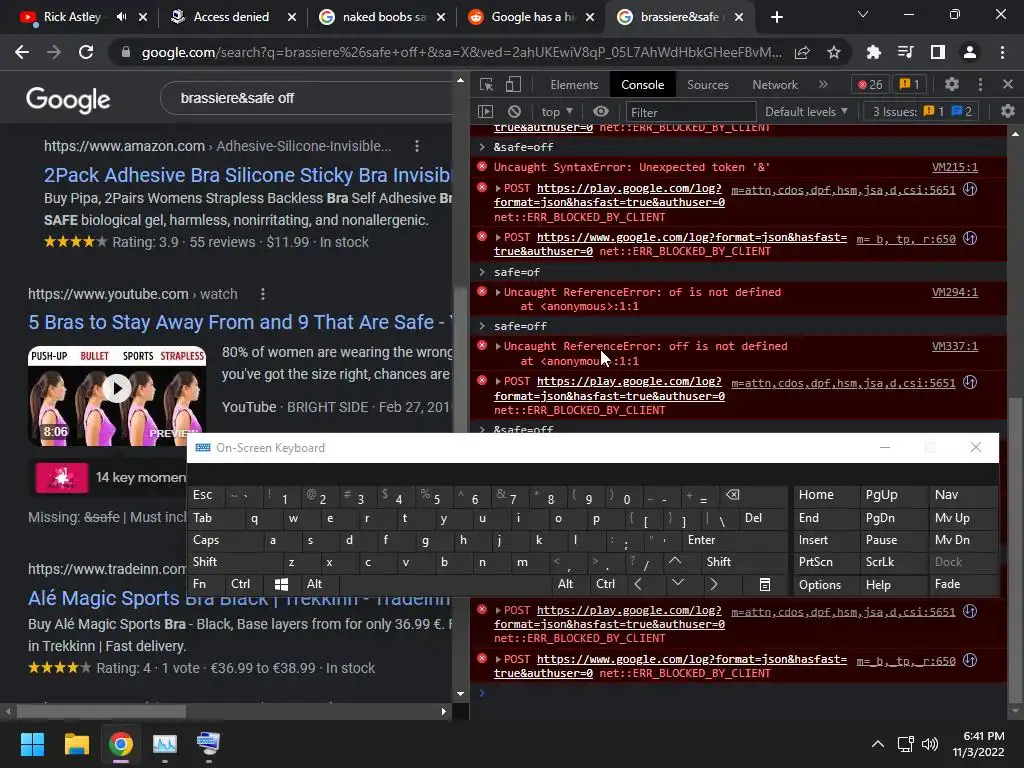Viewport: 1024px width, 768px height.
Task: Open VM215:1 source link
Action: pyautogui.click(x=955, y=167)
